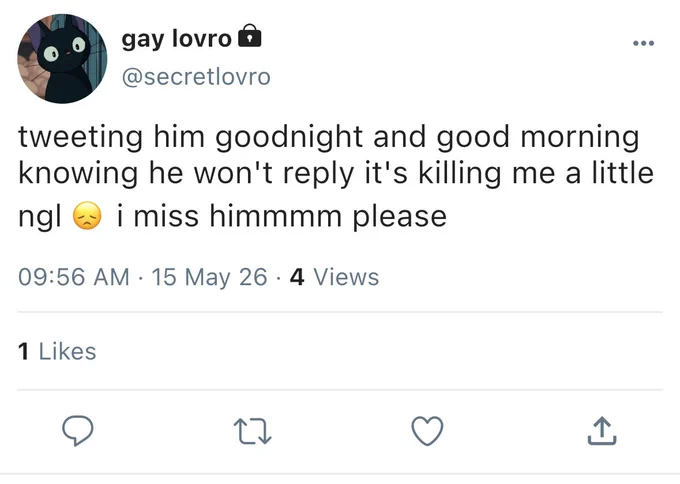Open the black cat profile picture
Image resolution: width=680 pixels, height=484 pixels.
pos(62,59)
